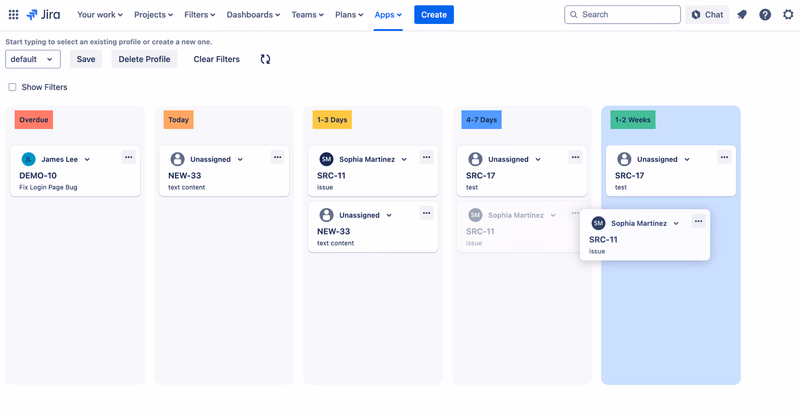Open the Plans menu
The image size is (800, 414).
[x=349, y=15]
